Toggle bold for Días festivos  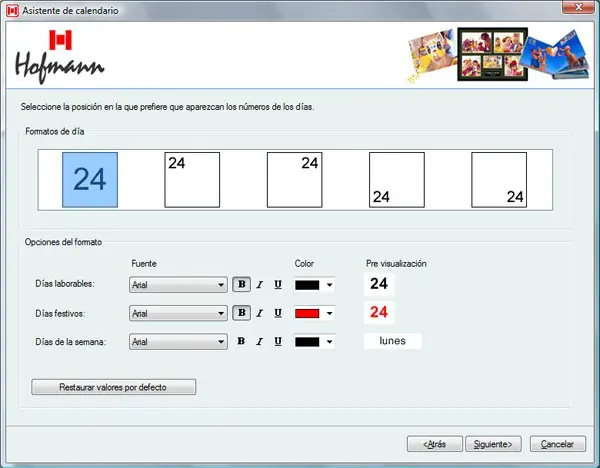(x=241, y=313)
